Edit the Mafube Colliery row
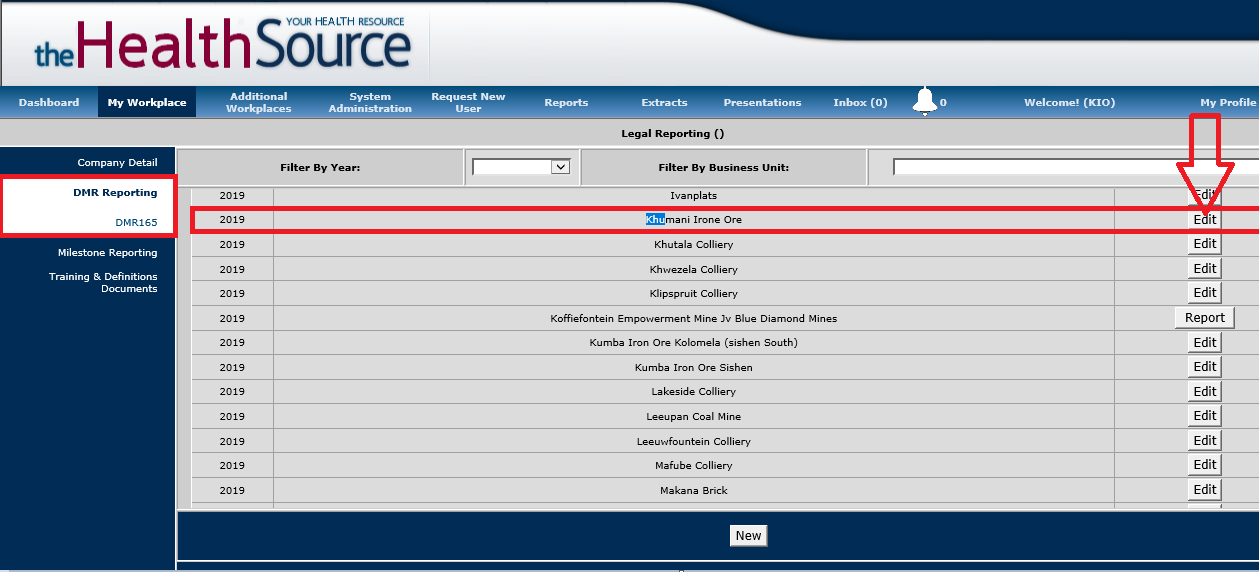 click(1205, 464)
